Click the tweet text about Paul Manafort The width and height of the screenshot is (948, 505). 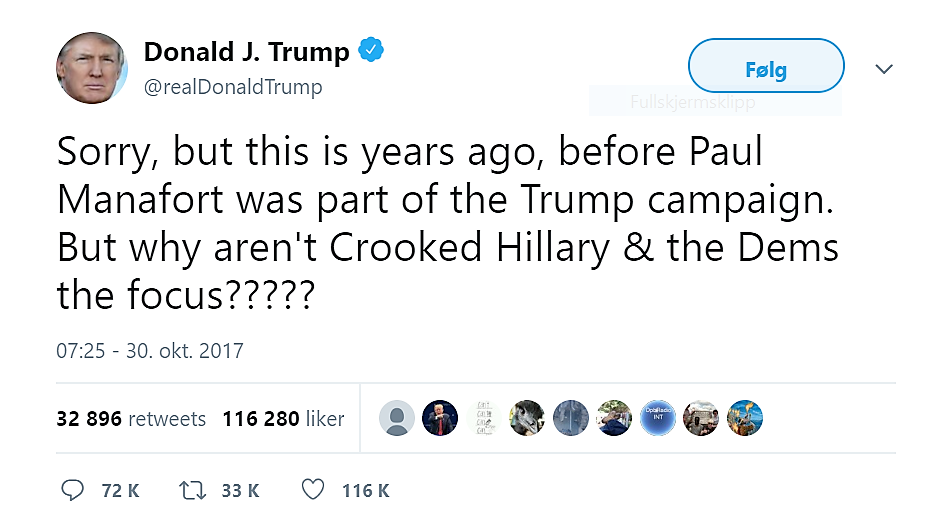point(447,223)
